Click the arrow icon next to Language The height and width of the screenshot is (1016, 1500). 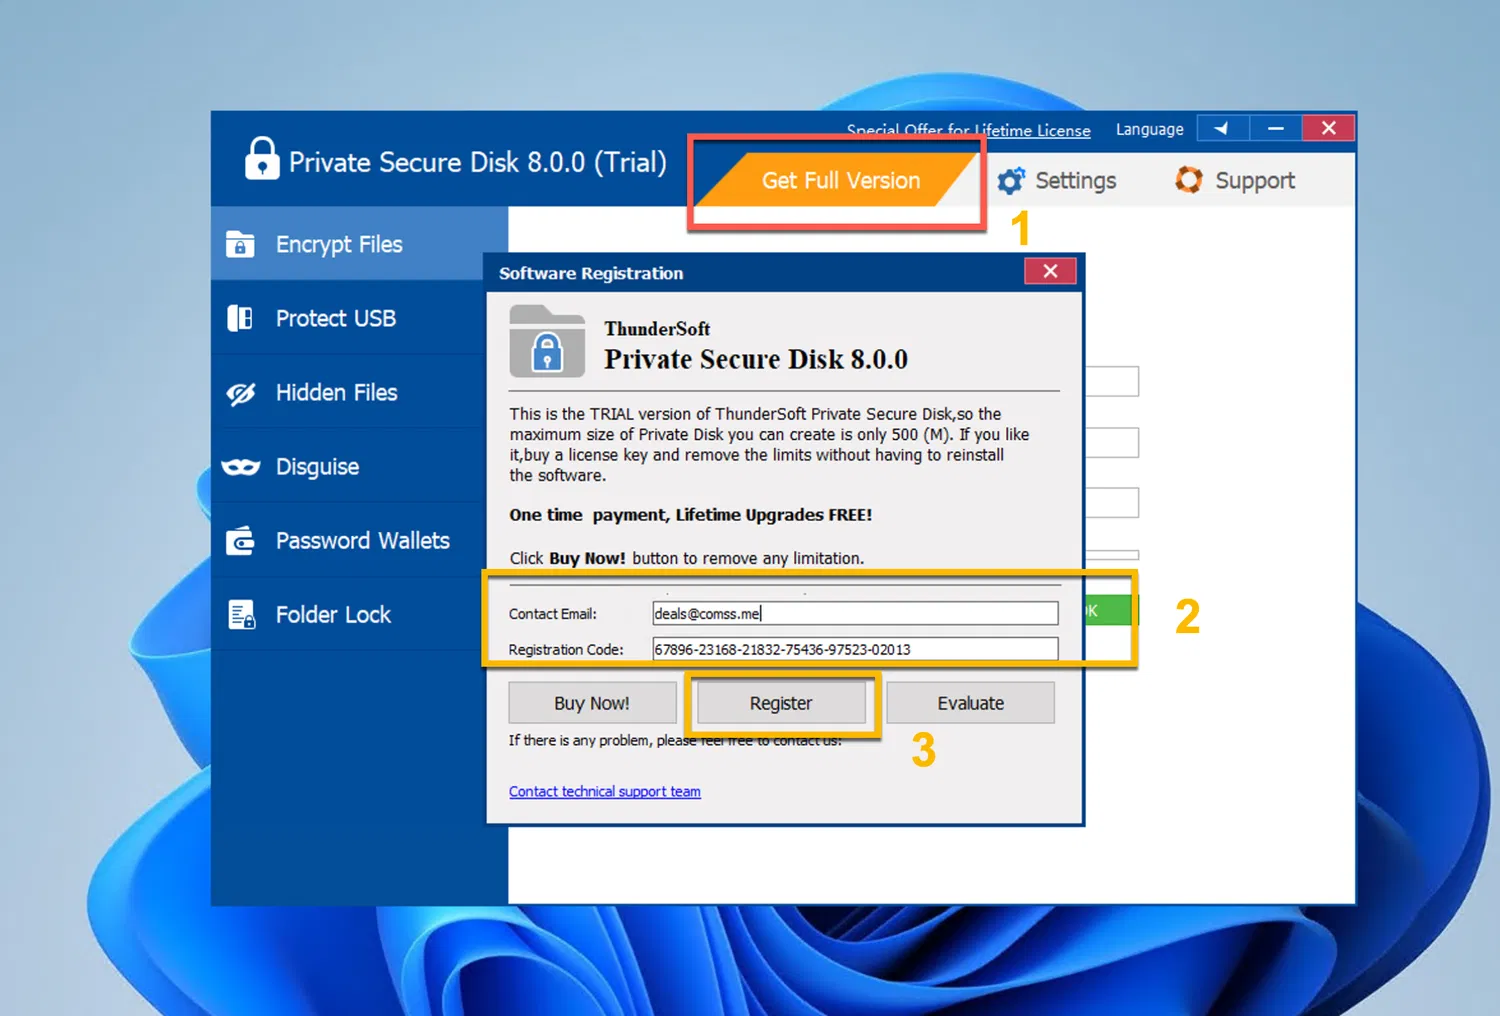[1222, 128]
